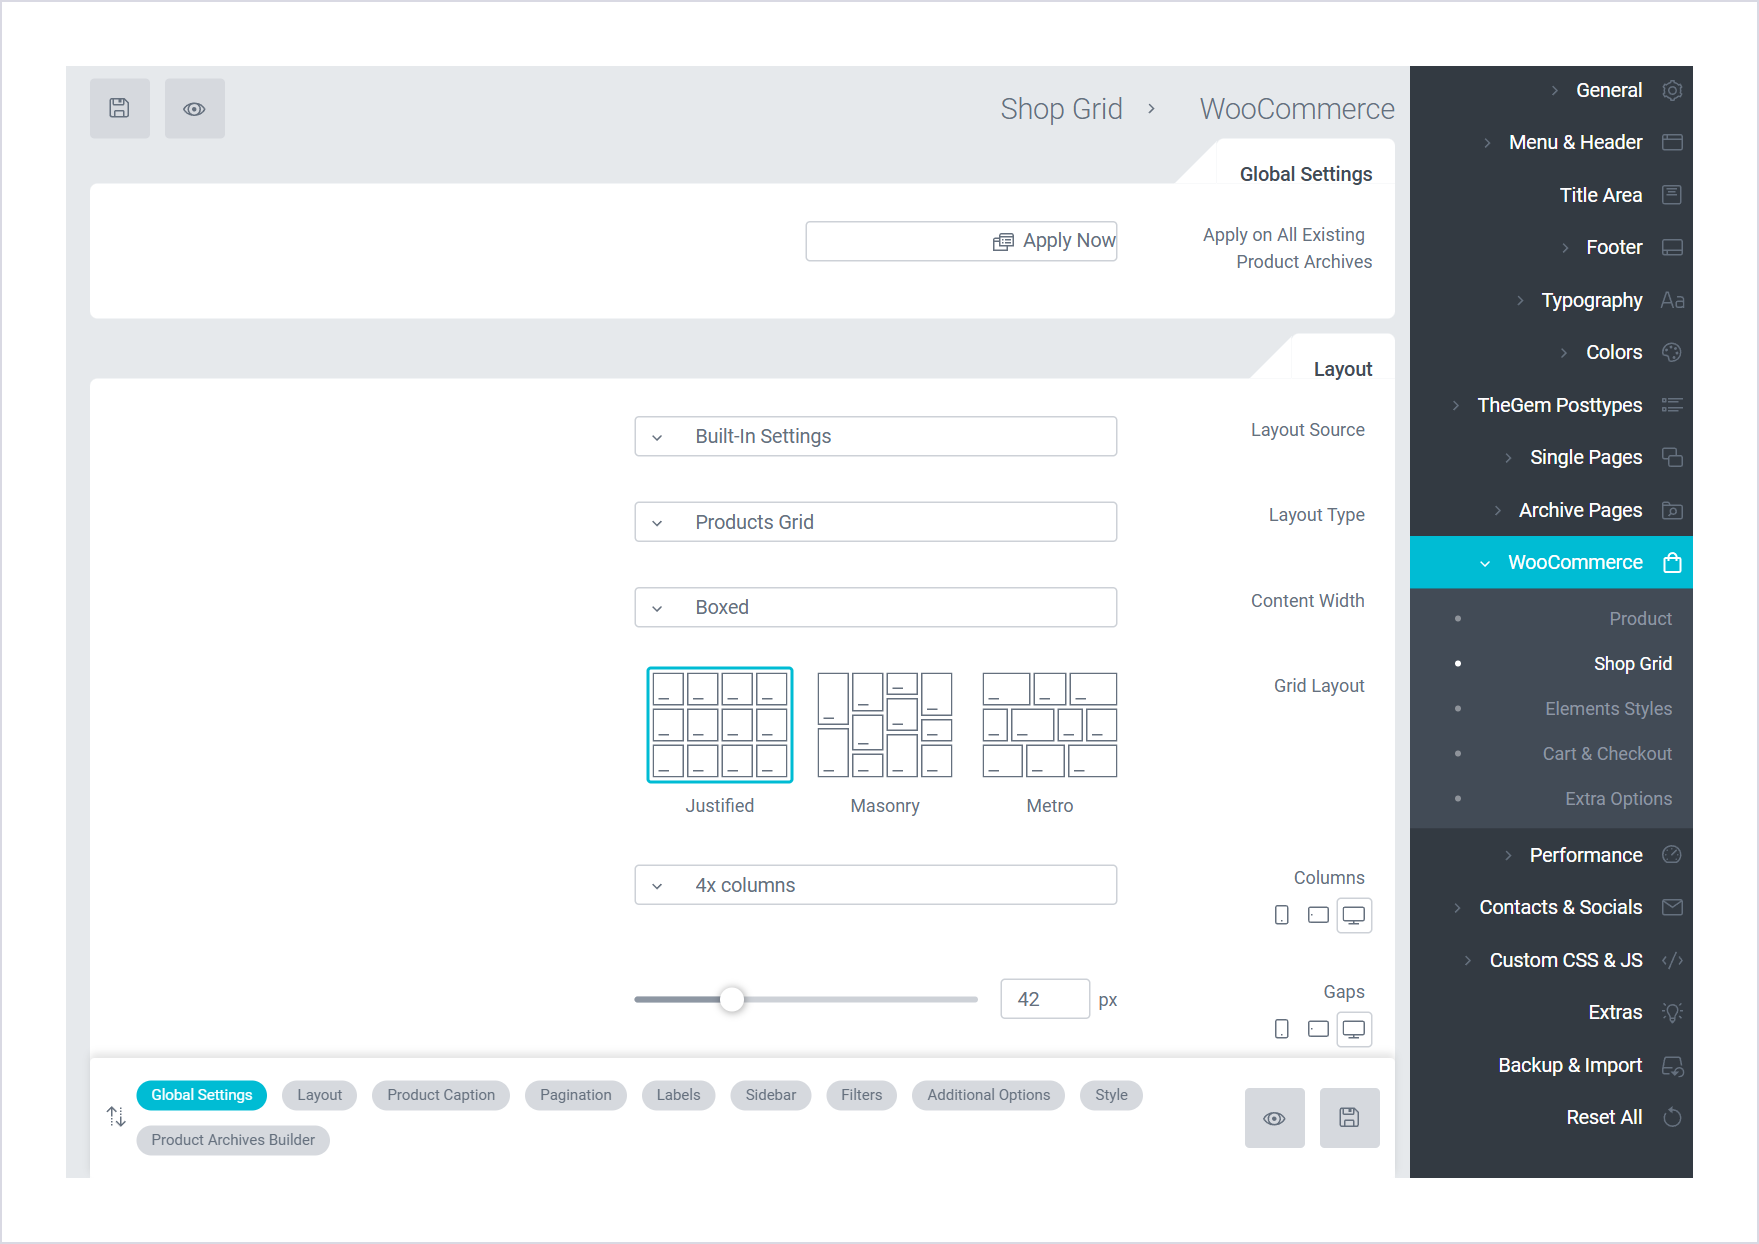Select desktop device icon under Columns
The image size is (1759, 1244).
pos(1354,915)
